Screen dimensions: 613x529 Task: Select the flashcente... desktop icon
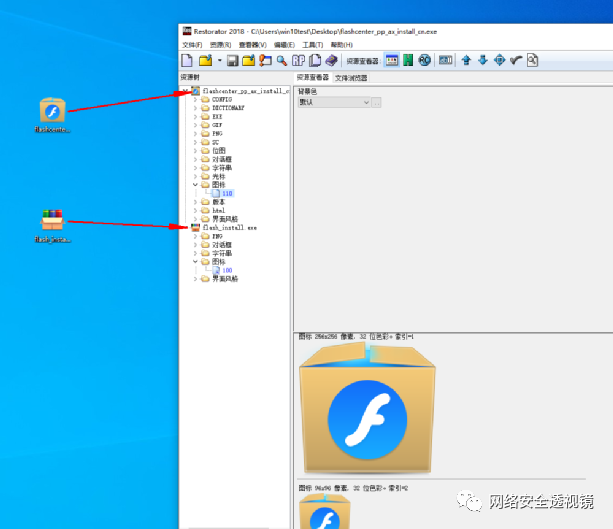pos(52,115)
